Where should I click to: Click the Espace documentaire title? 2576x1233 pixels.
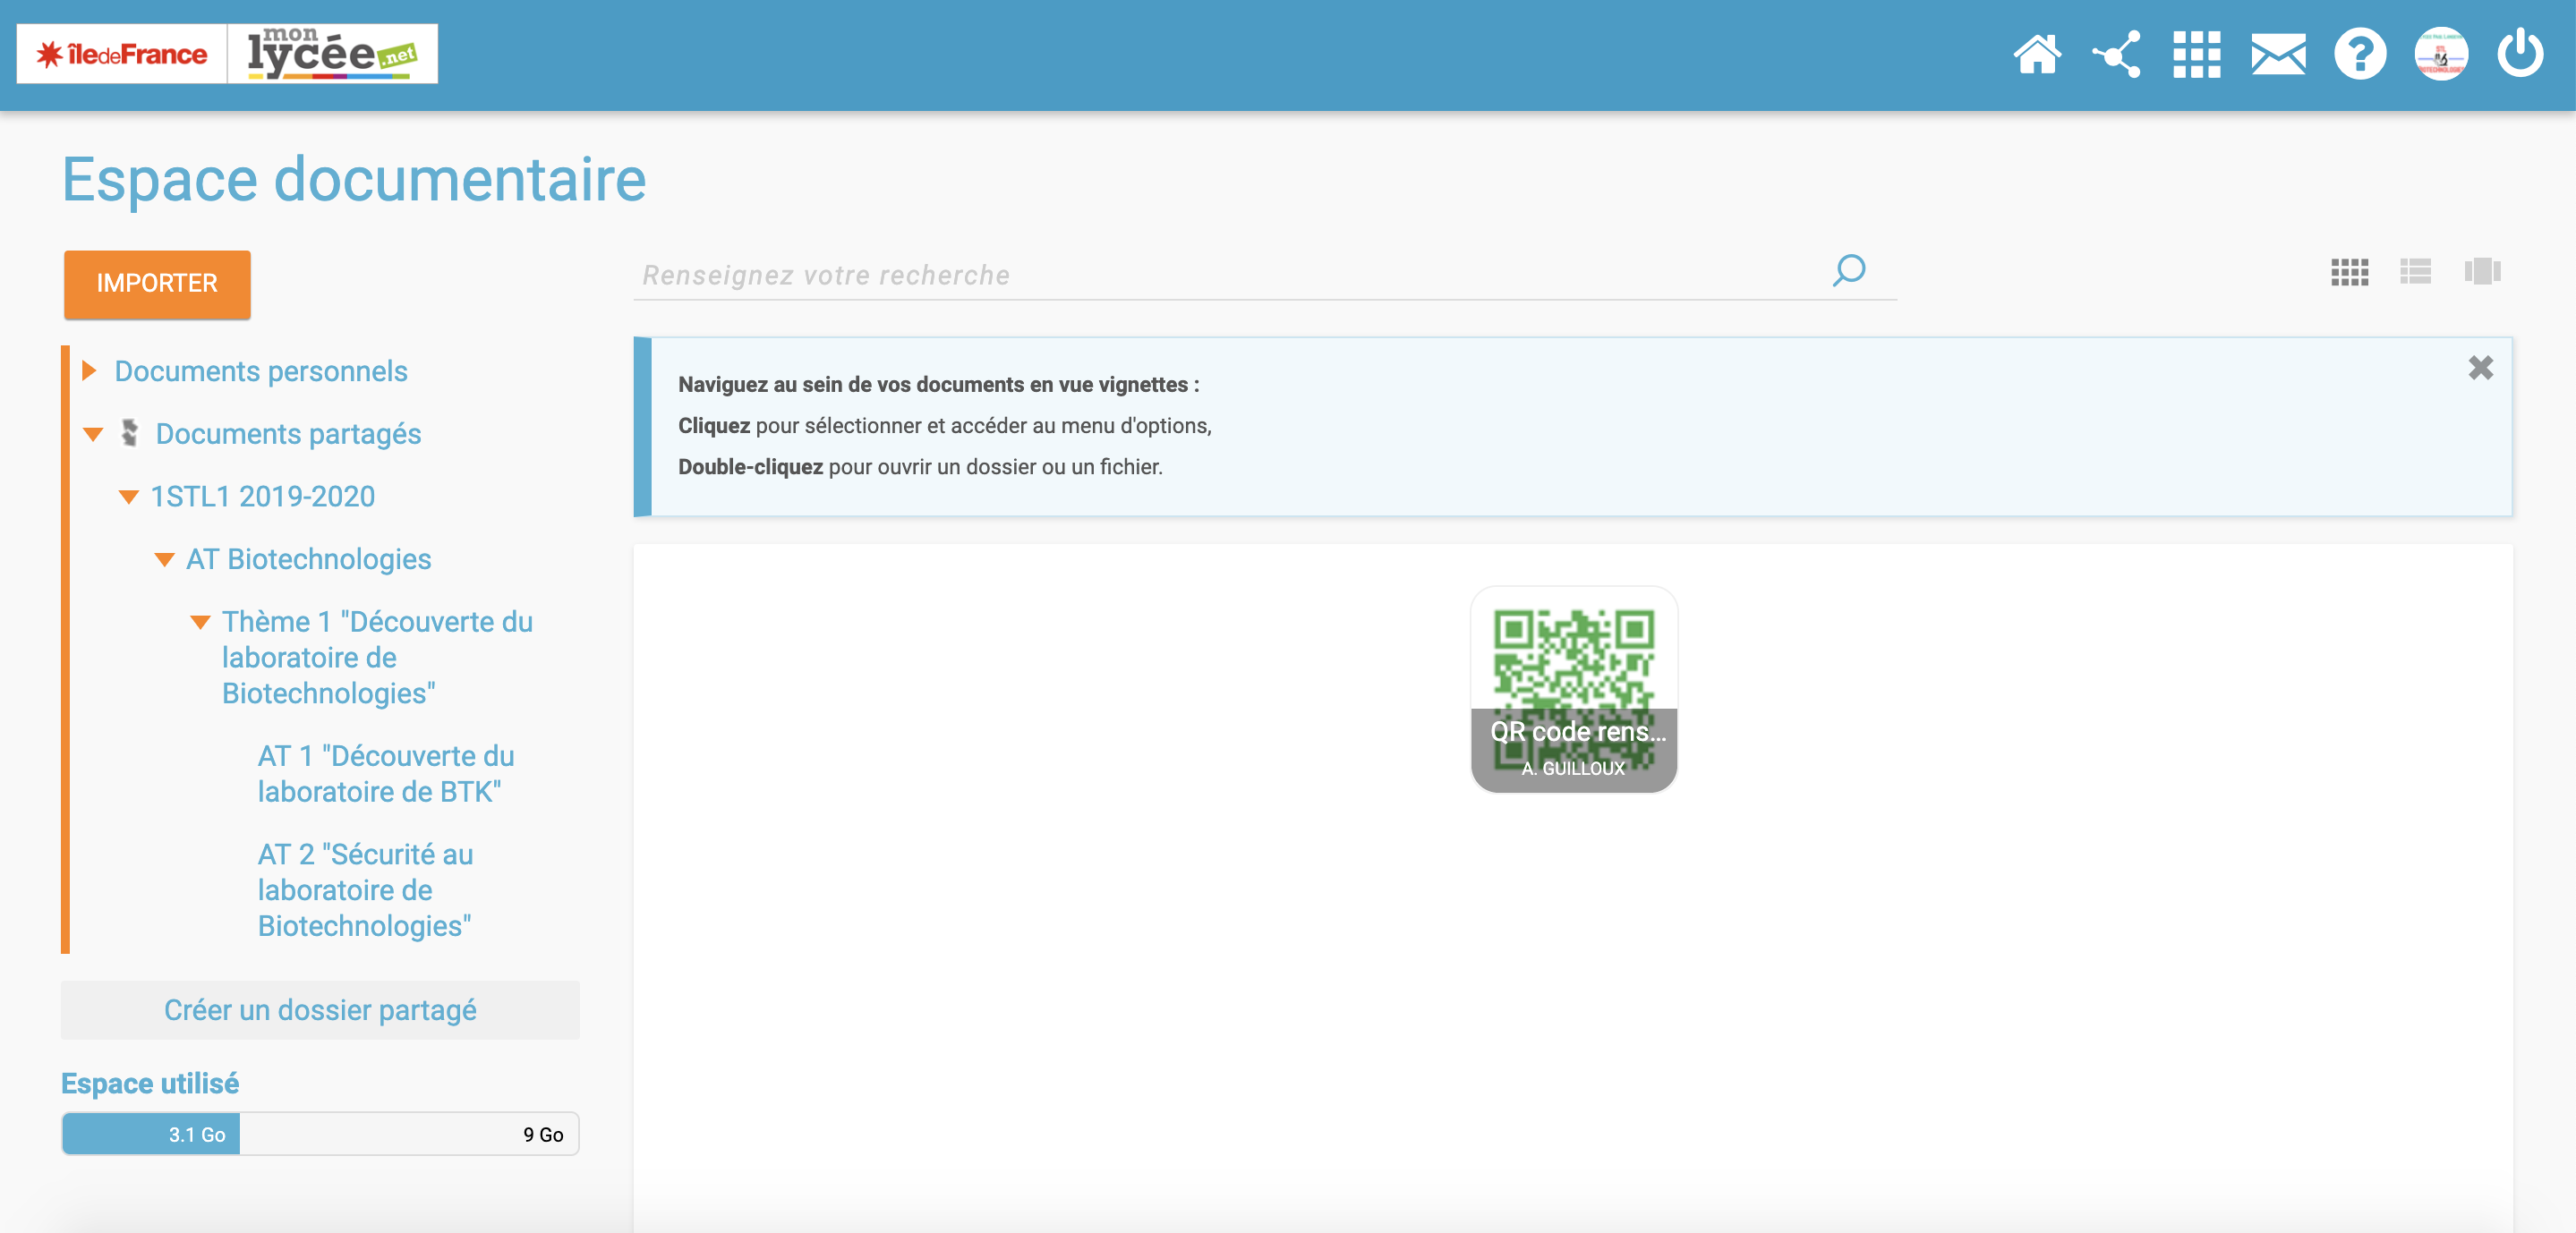354,180
